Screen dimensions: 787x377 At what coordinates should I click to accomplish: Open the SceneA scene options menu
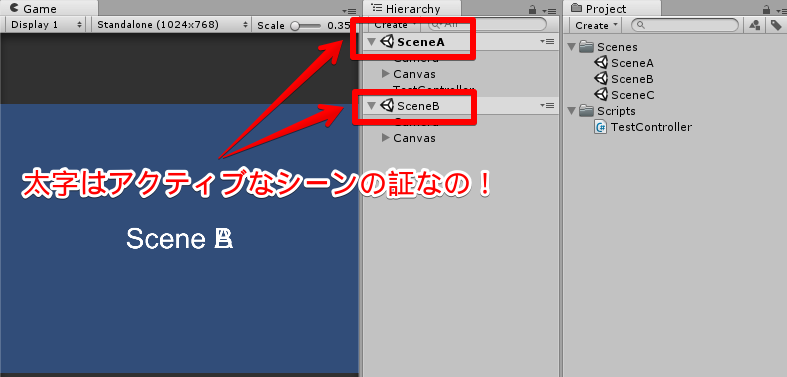548,42
